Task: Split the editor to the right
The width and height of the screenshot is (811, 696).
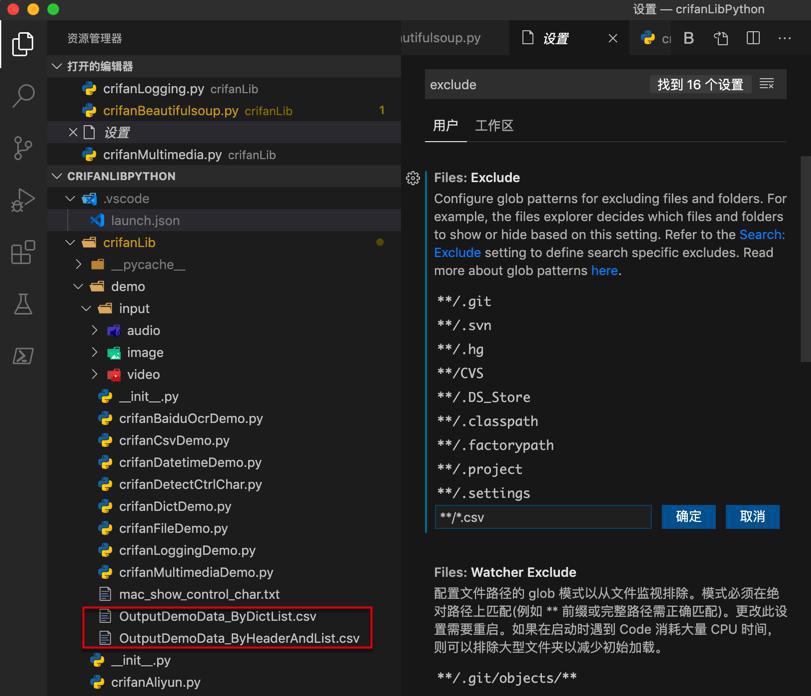Action: [x=753, y=38]
